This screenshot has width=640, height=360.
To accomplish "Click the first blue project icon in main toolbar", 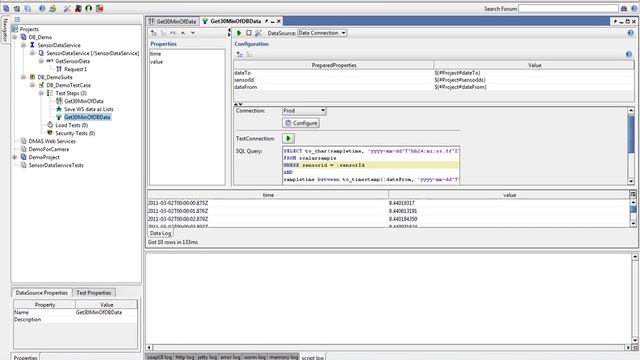I will click(x=6, y=8).
